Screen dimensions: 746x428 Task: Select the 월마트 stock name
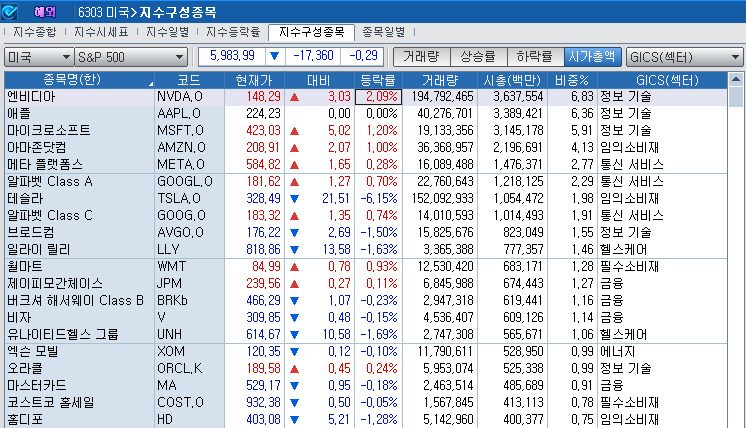click(x=25, y=267)
